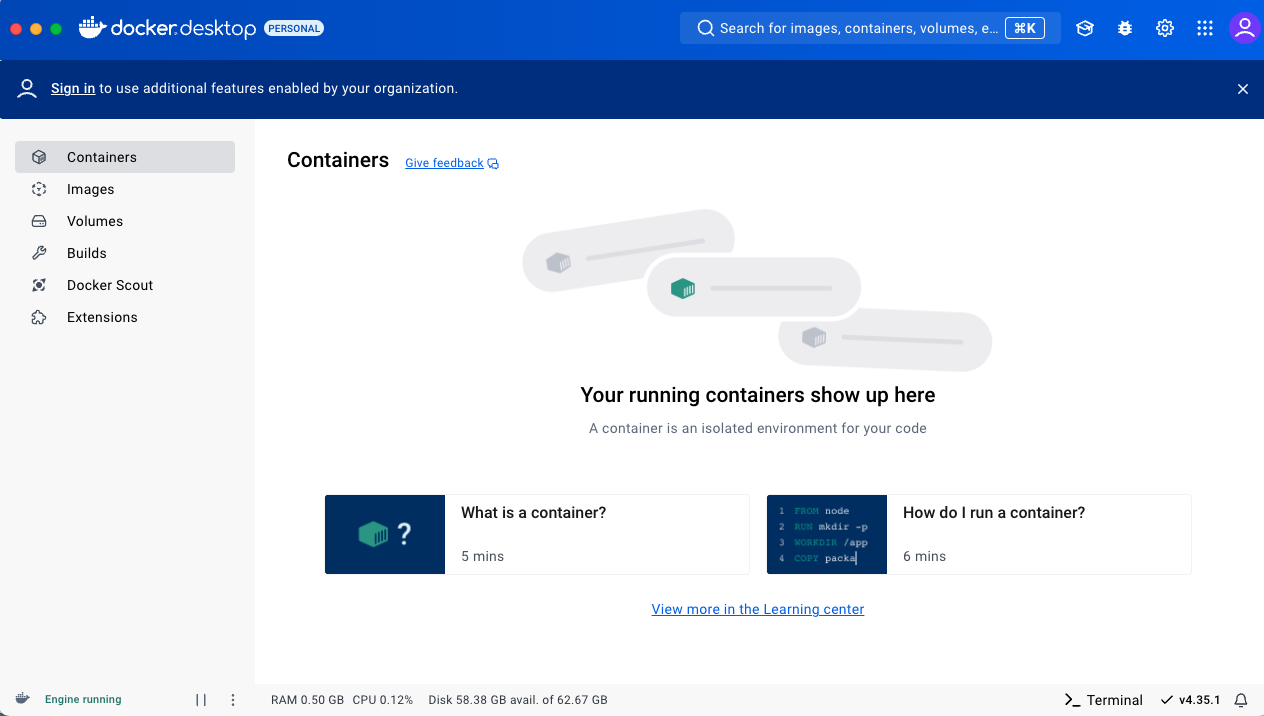The height and width of the screenshot is (716, 1264).
Task: Go to the Builds section
Action: point(87,253)
